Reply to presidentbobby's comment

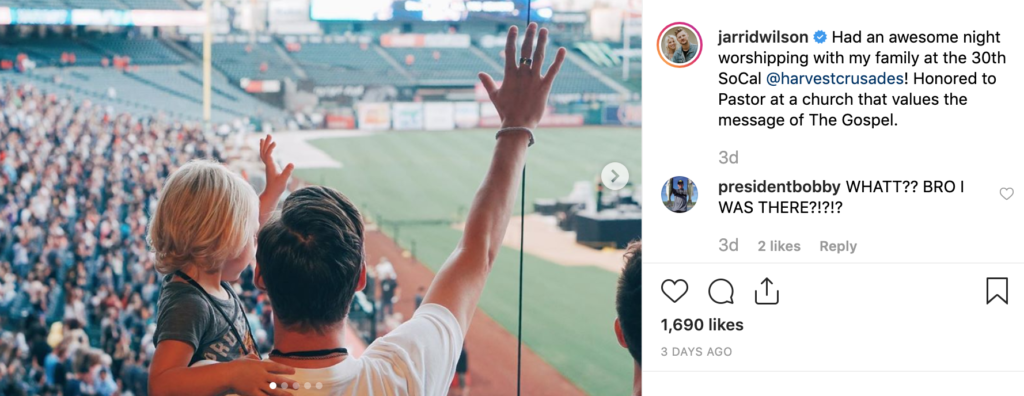(x=838, y=246)
